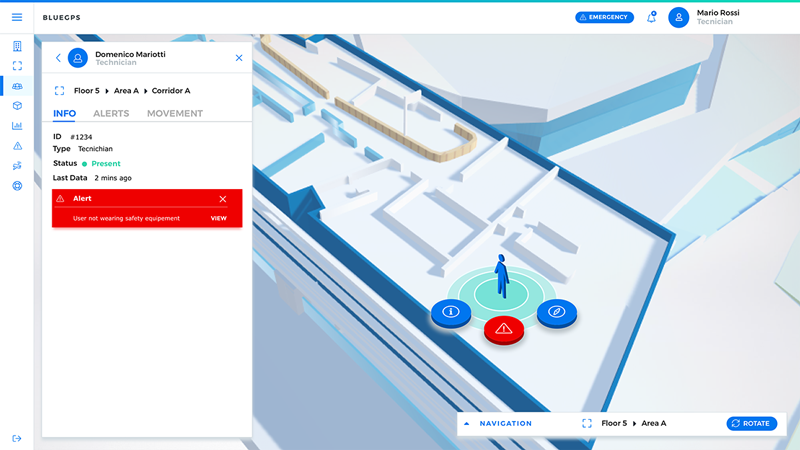Click the NAVIGATION label
The width and height of the screenshot is (800, 450).
click(x=506, y=423)
